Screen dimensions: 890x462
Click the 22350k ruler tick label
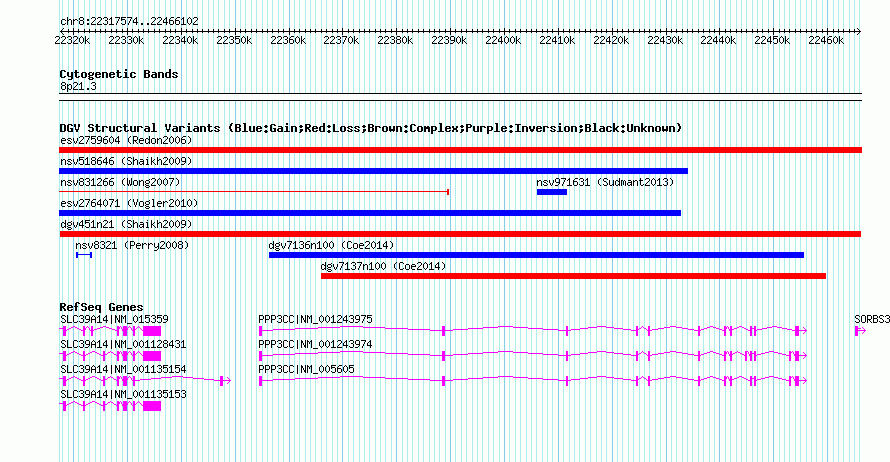click(234, 40)
